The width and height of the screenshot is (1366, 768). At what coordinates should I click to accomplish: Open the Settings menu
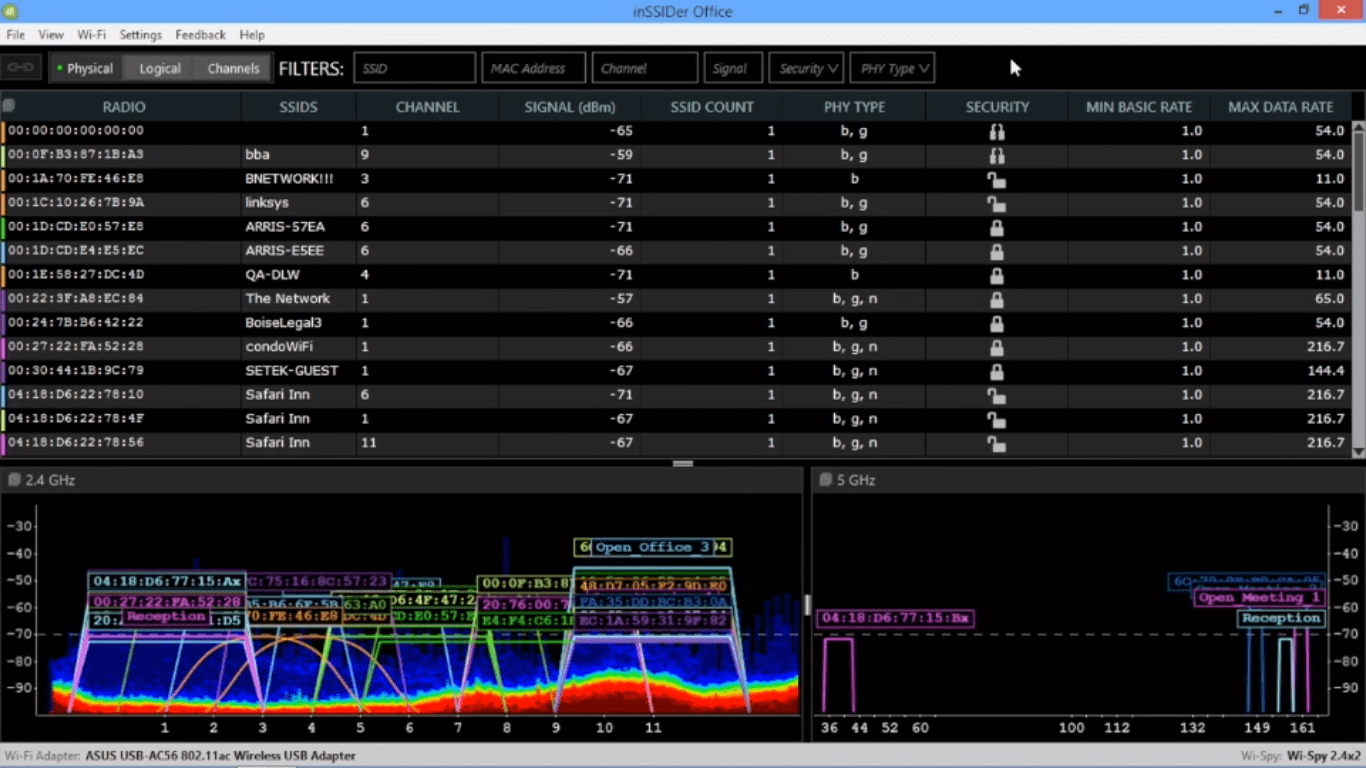[x=140, y=34]
